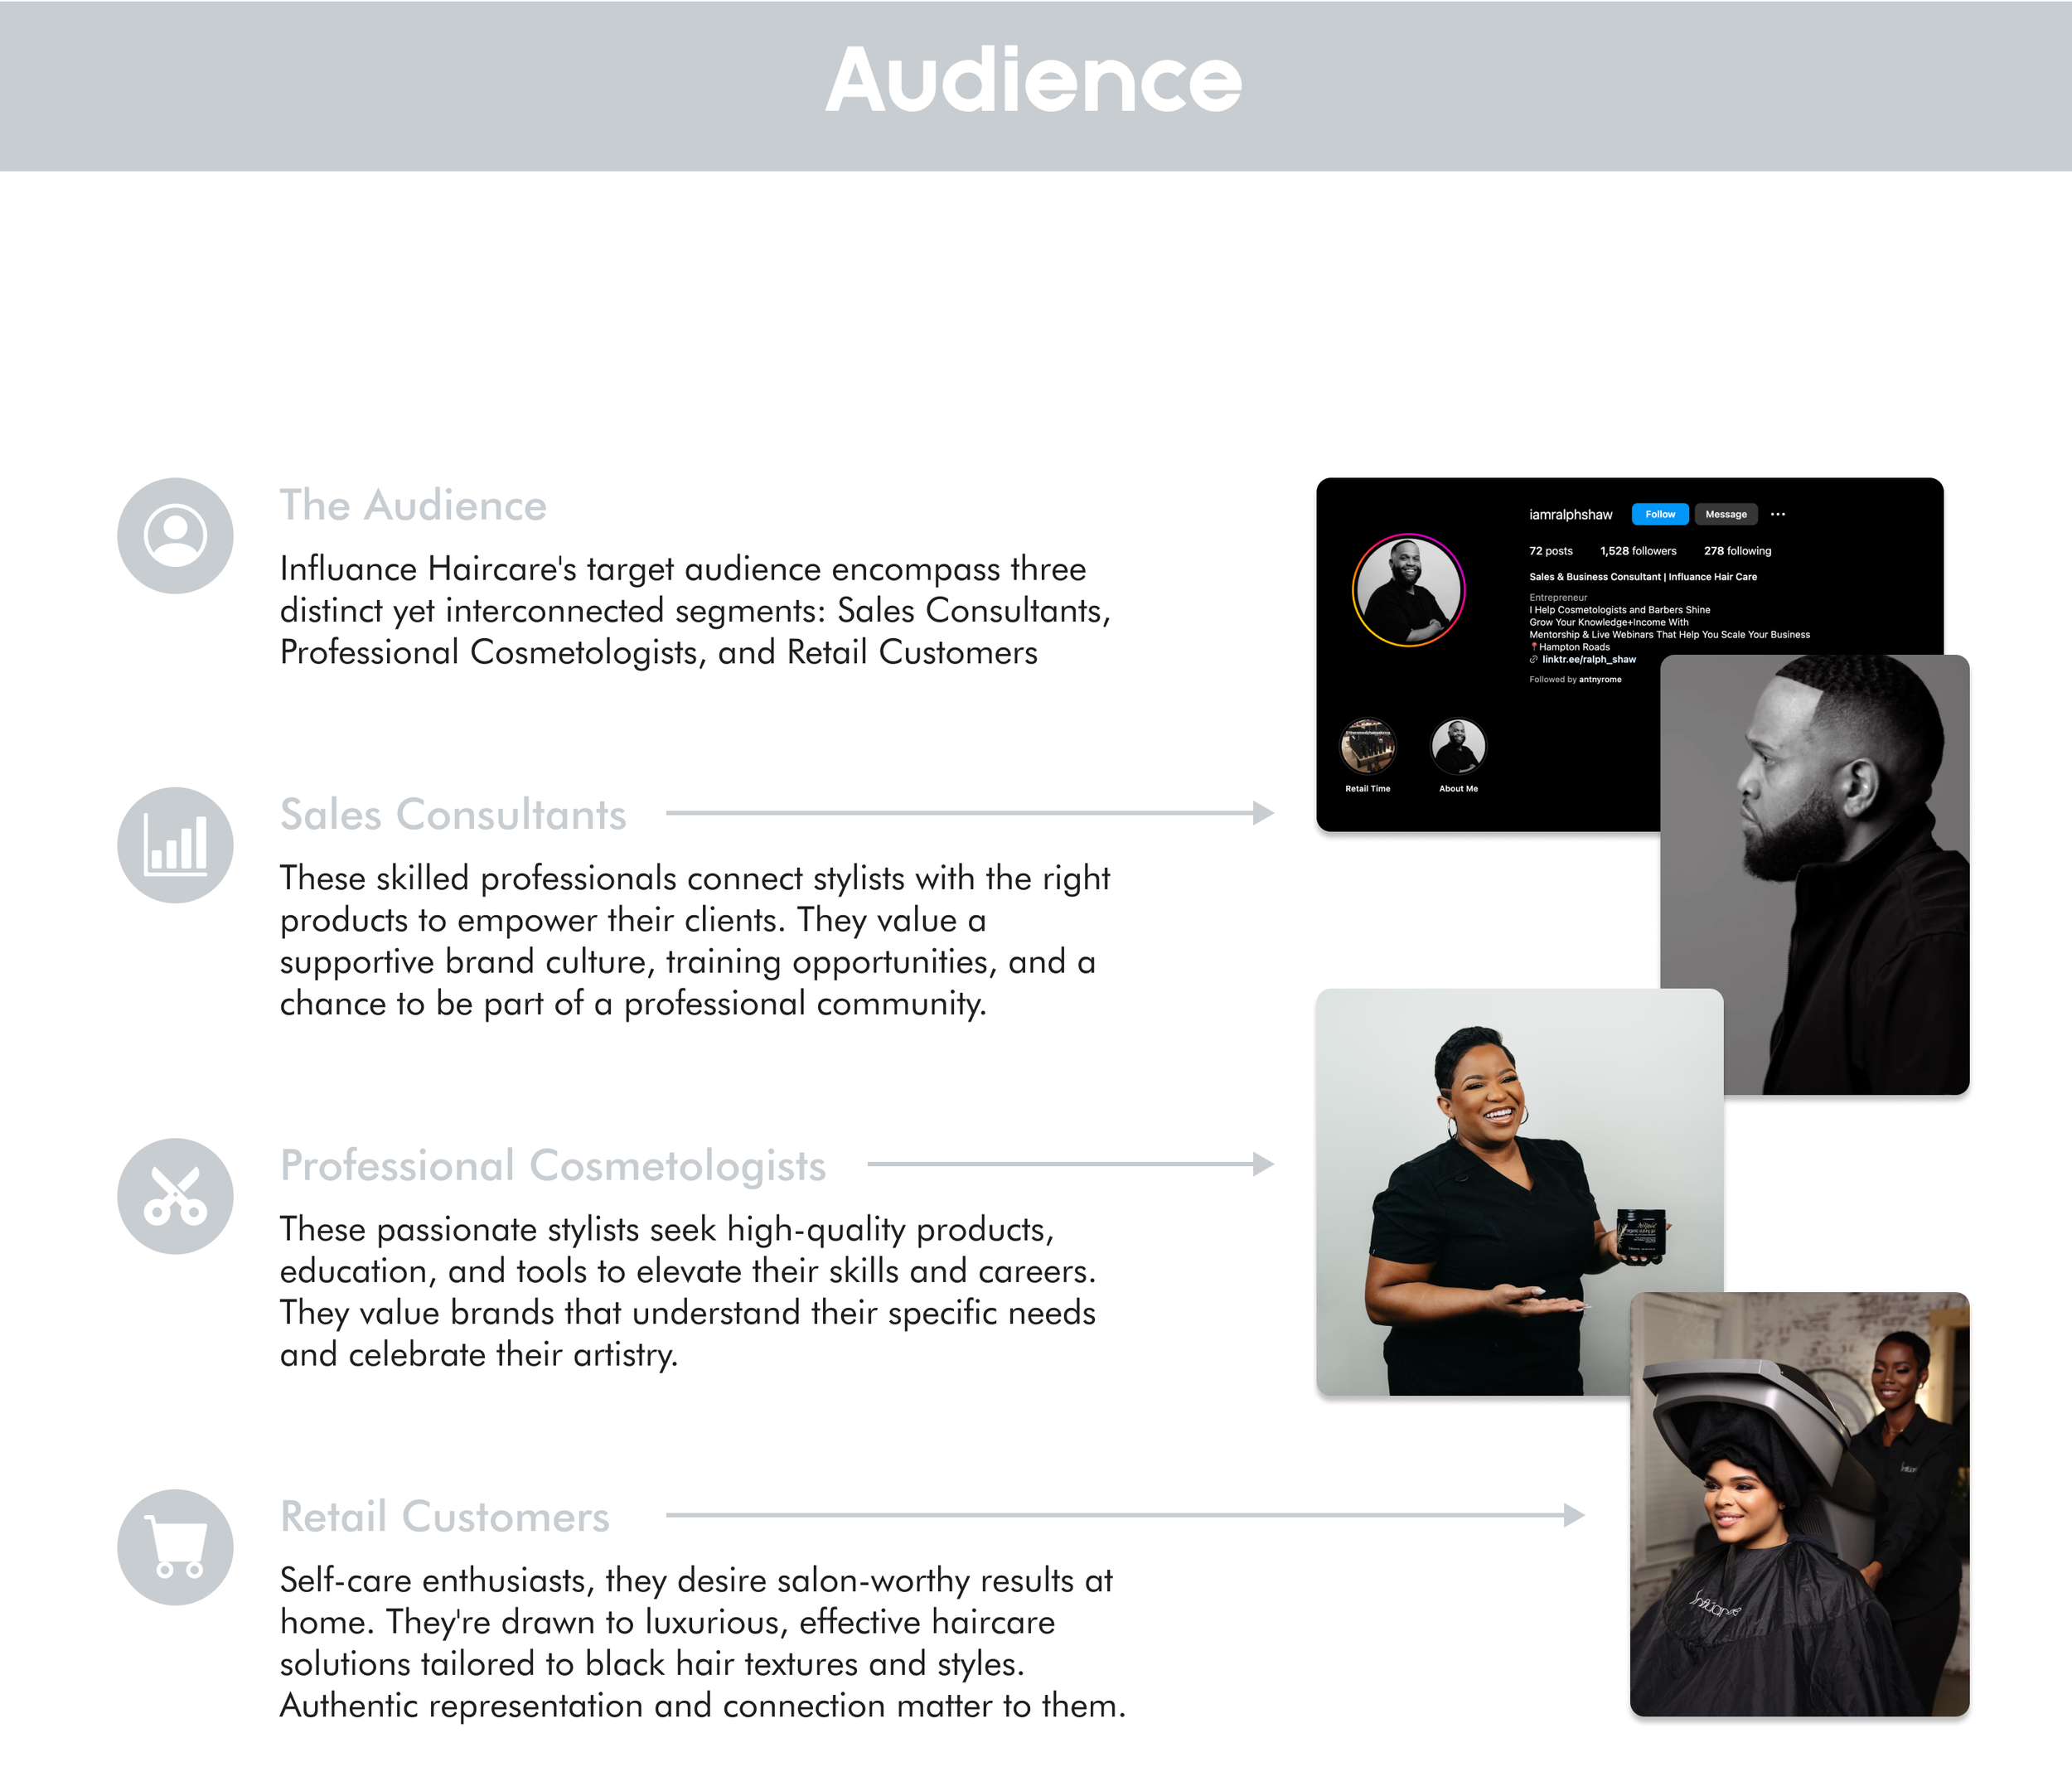
Task: Click the shopping cart Retail icon
Action: (175, 1547)
